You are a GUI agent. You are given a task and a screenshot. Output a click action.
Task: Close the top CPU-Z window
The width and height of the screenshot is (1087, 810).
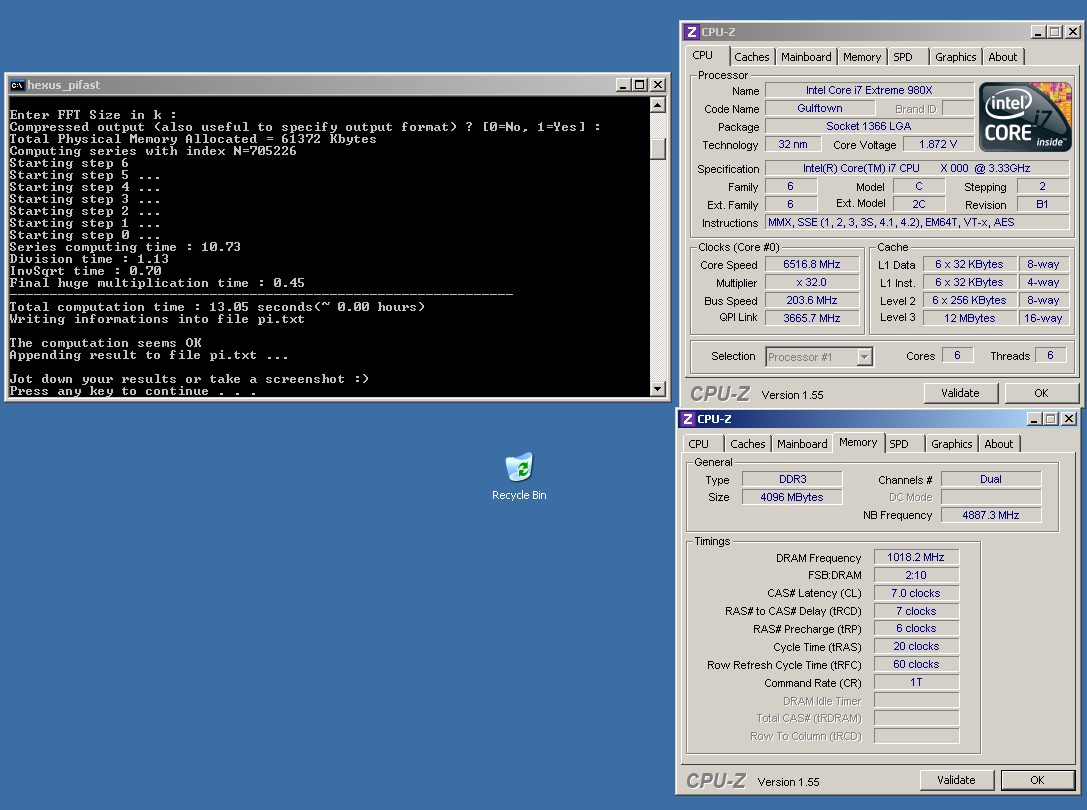[x=1072, y=32]
